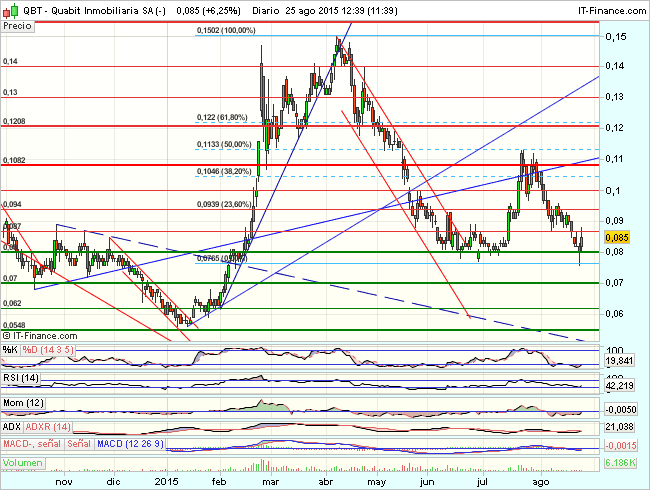Click the jul month marker on time axis
Viewport: 650px width, 490px height.
[482, 482]
